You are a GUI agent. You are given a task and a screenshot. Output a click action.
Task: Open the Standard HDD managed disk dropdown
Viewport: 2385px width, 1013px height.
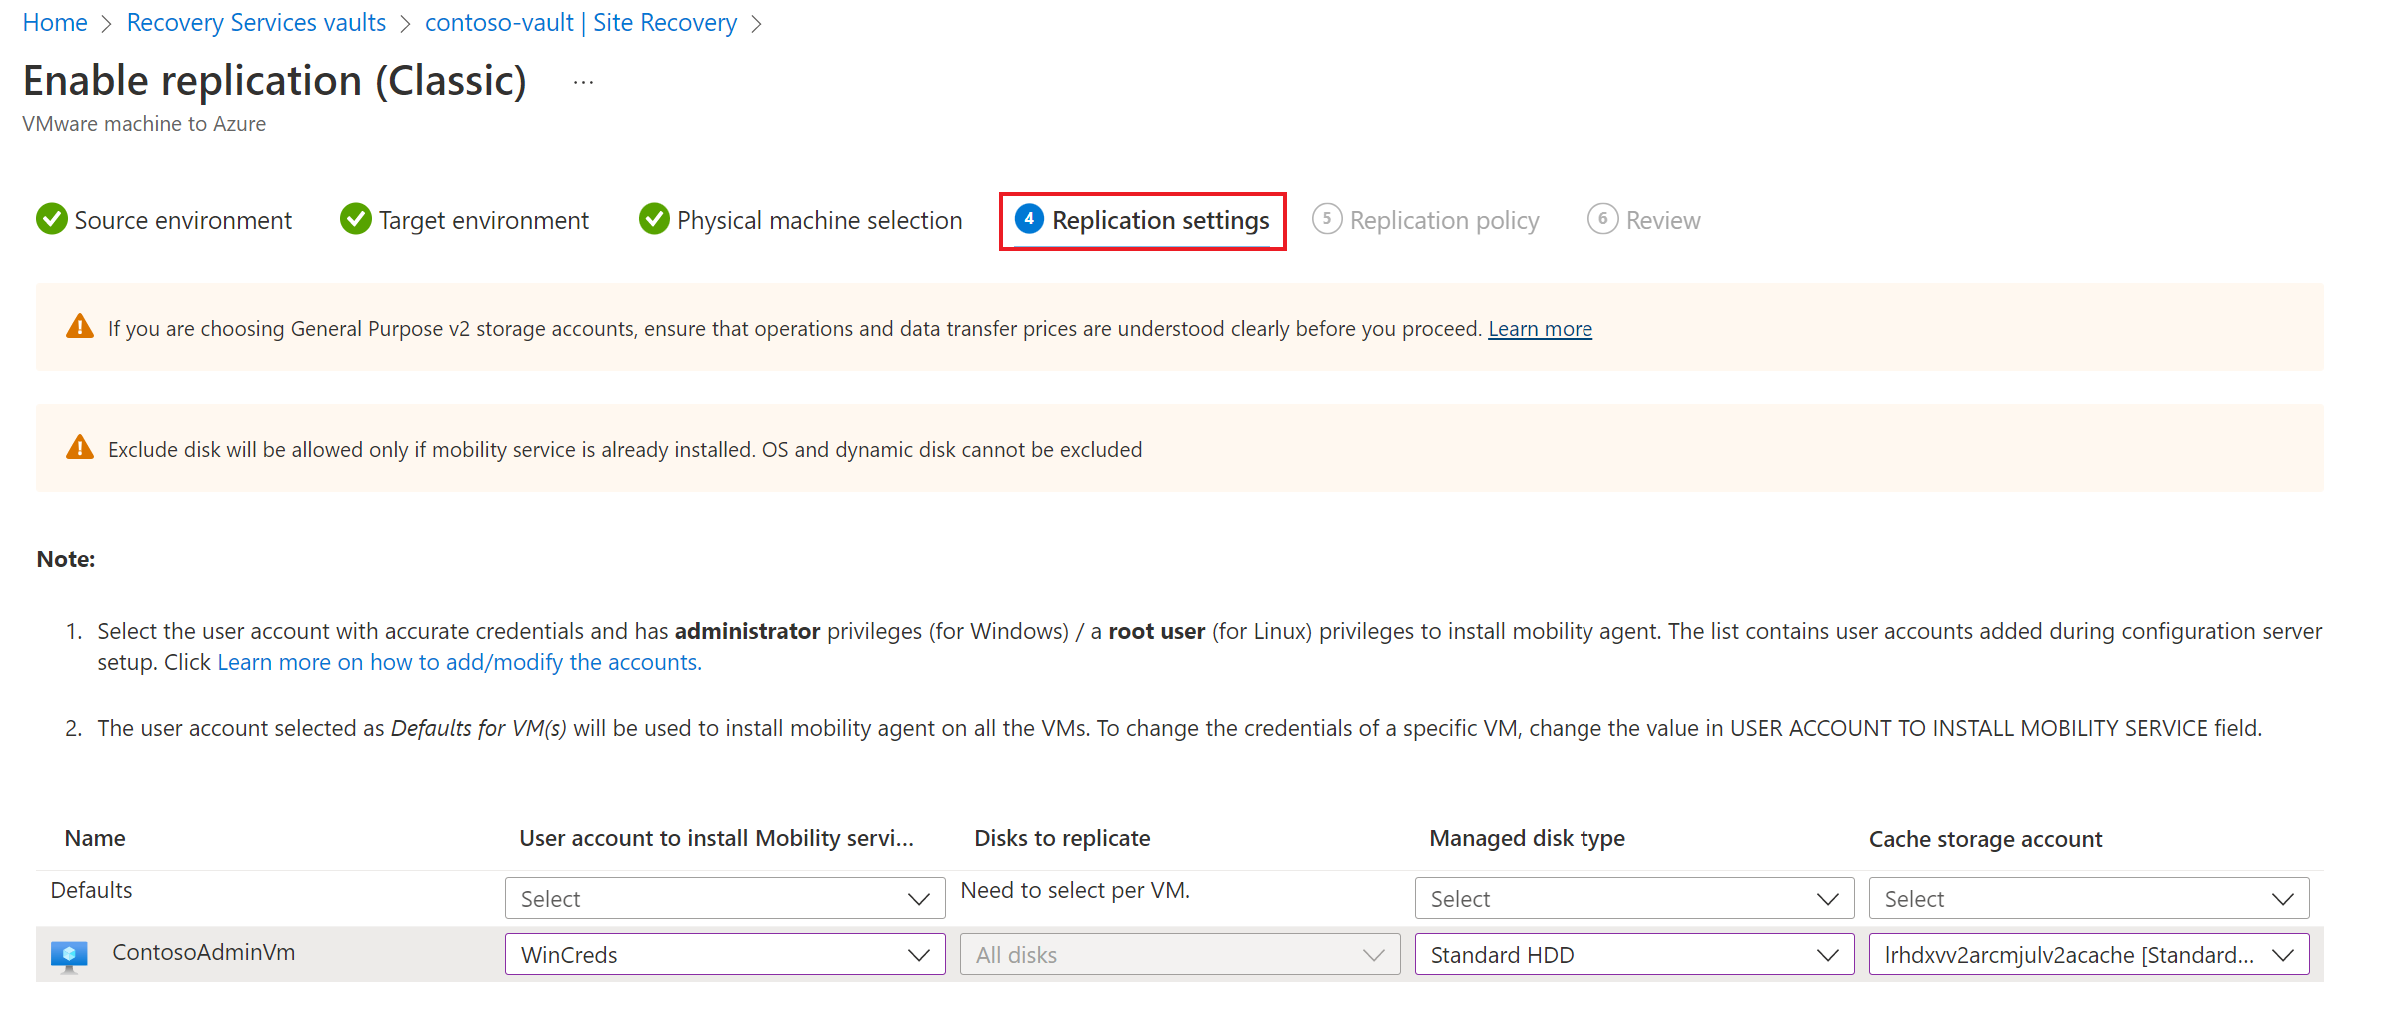coord(1633,954)
